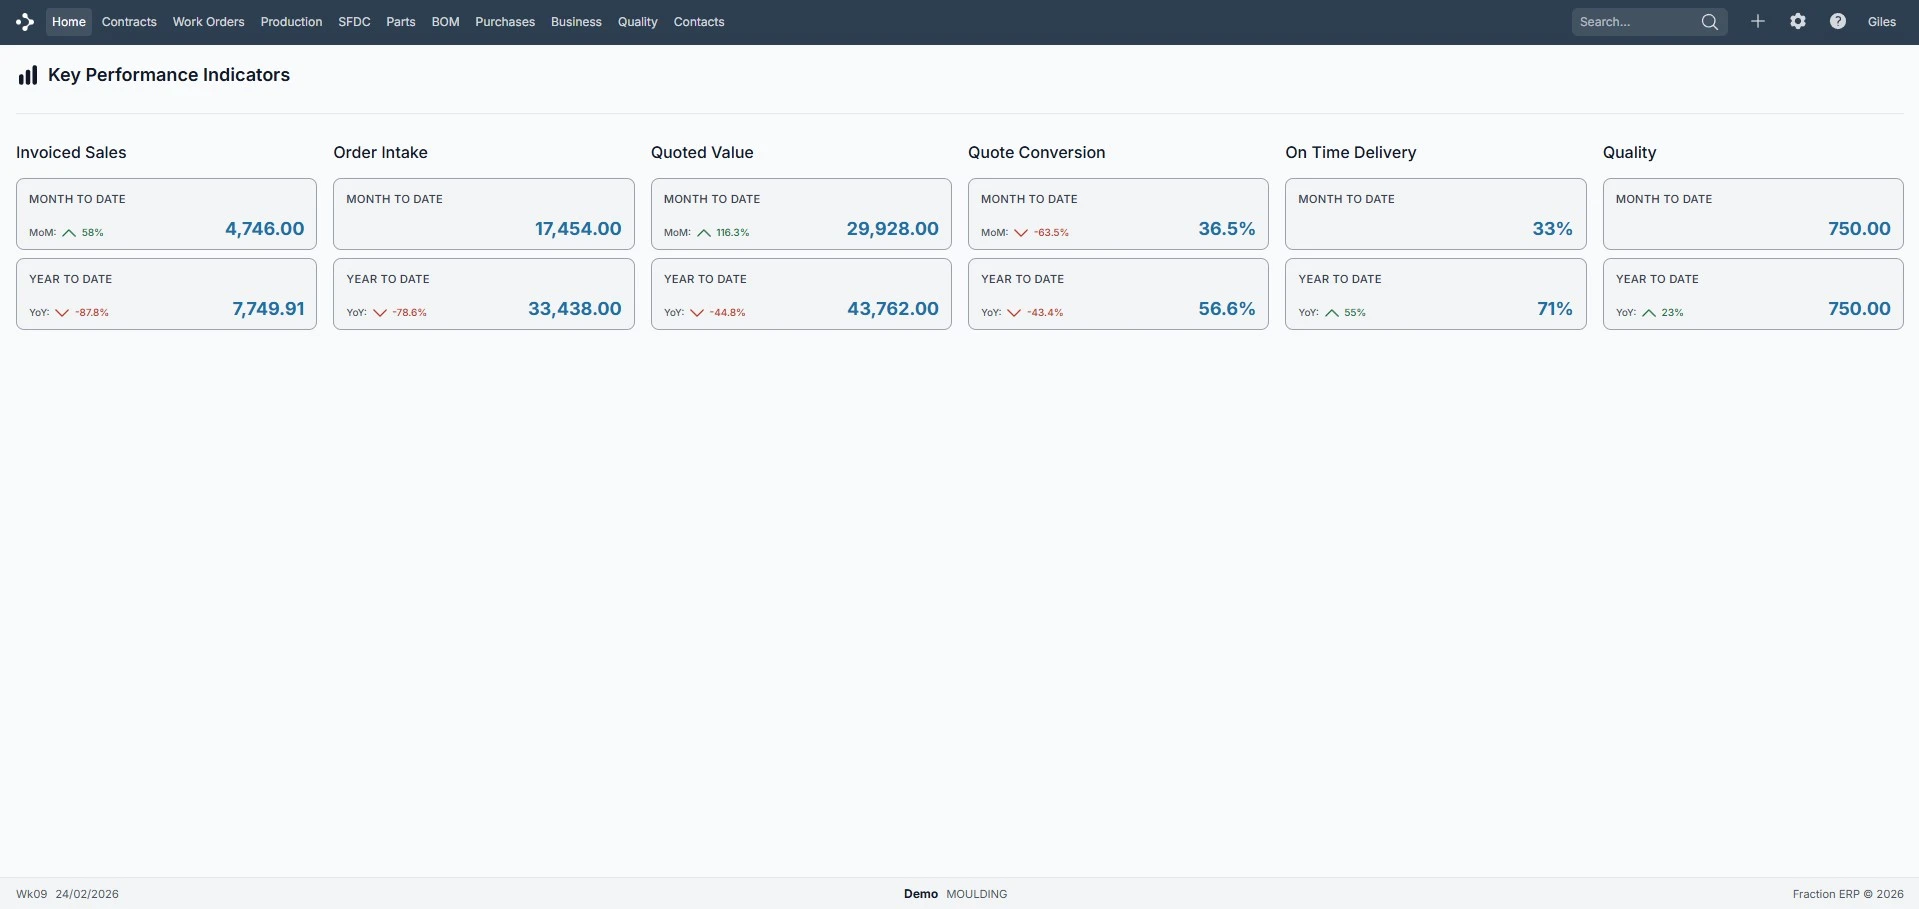Click the downward YoY arrow on Order Intake
1919x909 pixels.
[x=380, y=312]
